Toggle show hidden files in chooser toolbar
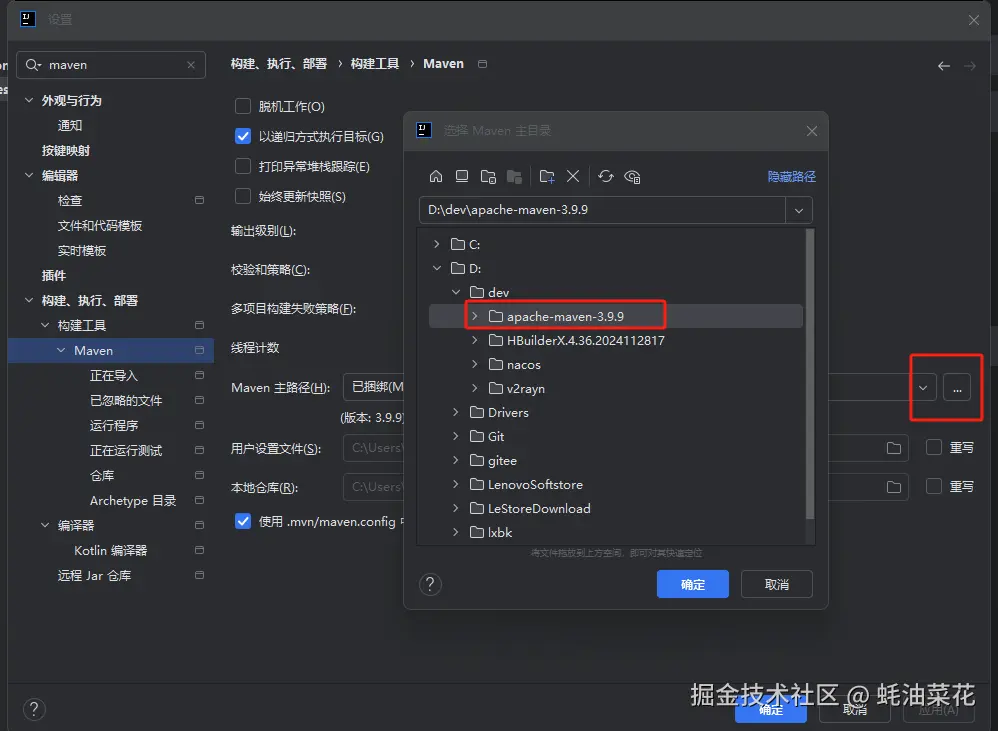Image resolution: width=998 pixels, height=731 pixels. tap(632, 176)
